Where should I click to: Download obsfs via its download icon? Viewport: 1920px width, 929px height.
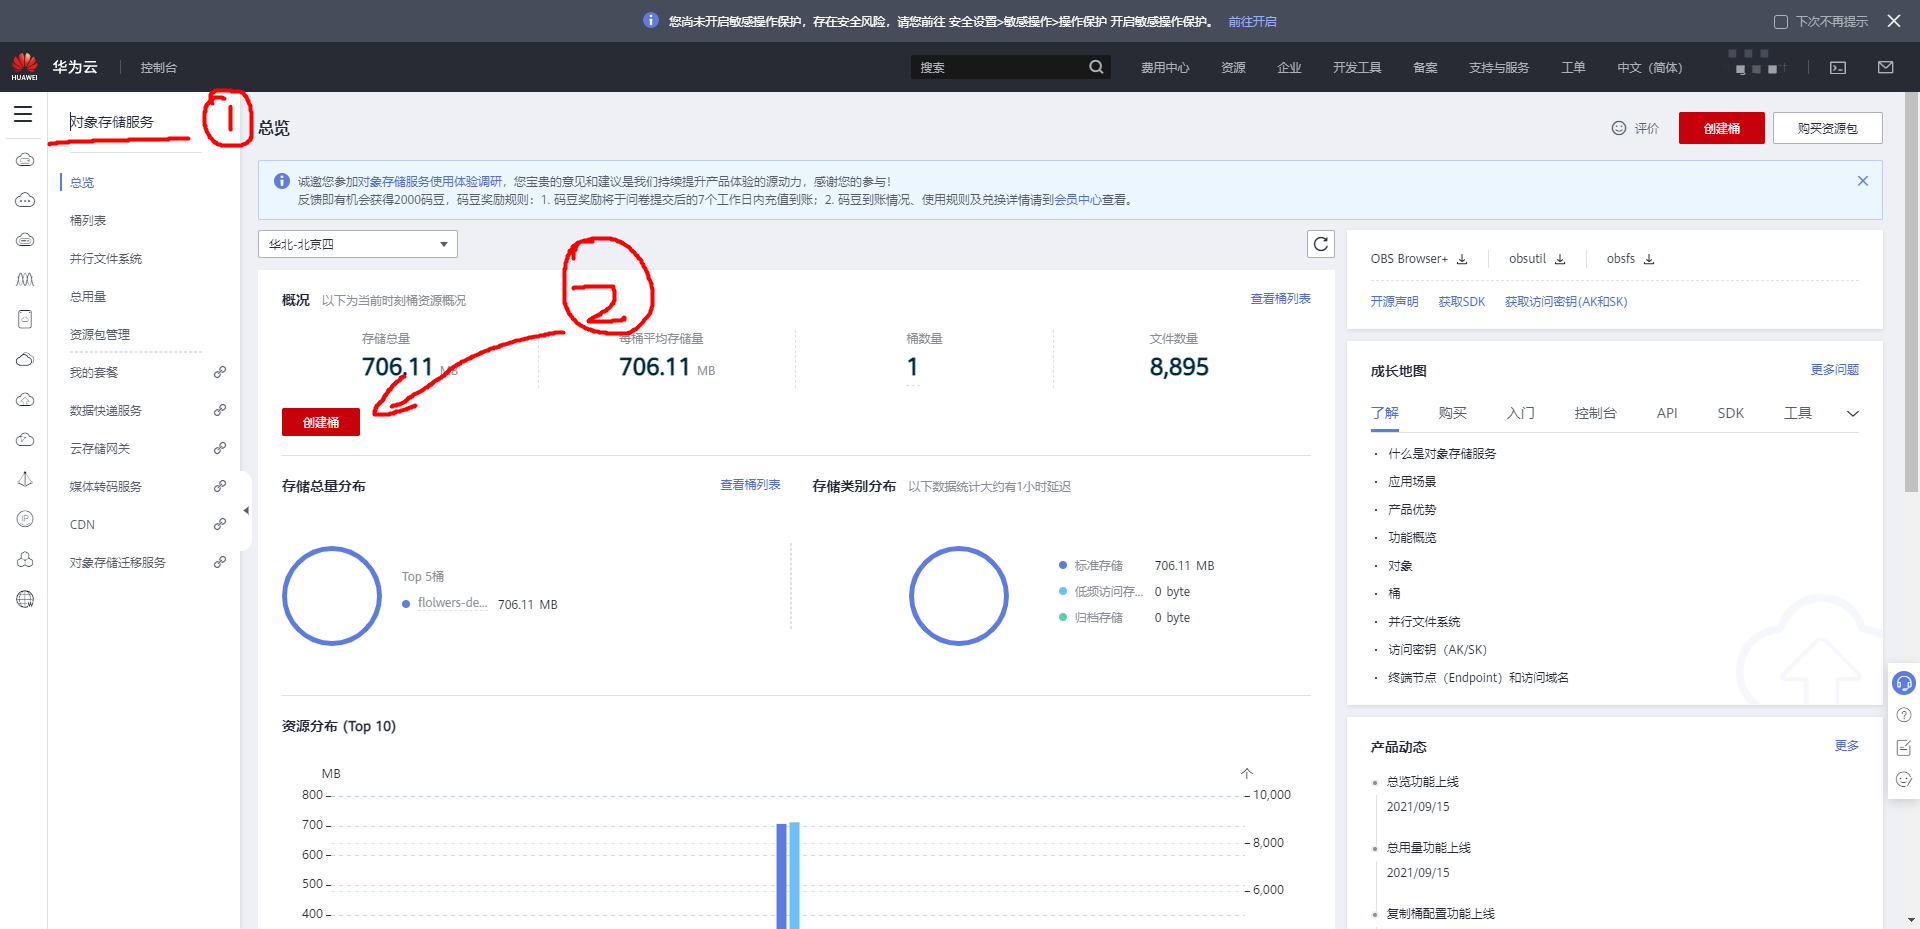pos(1649,259)
